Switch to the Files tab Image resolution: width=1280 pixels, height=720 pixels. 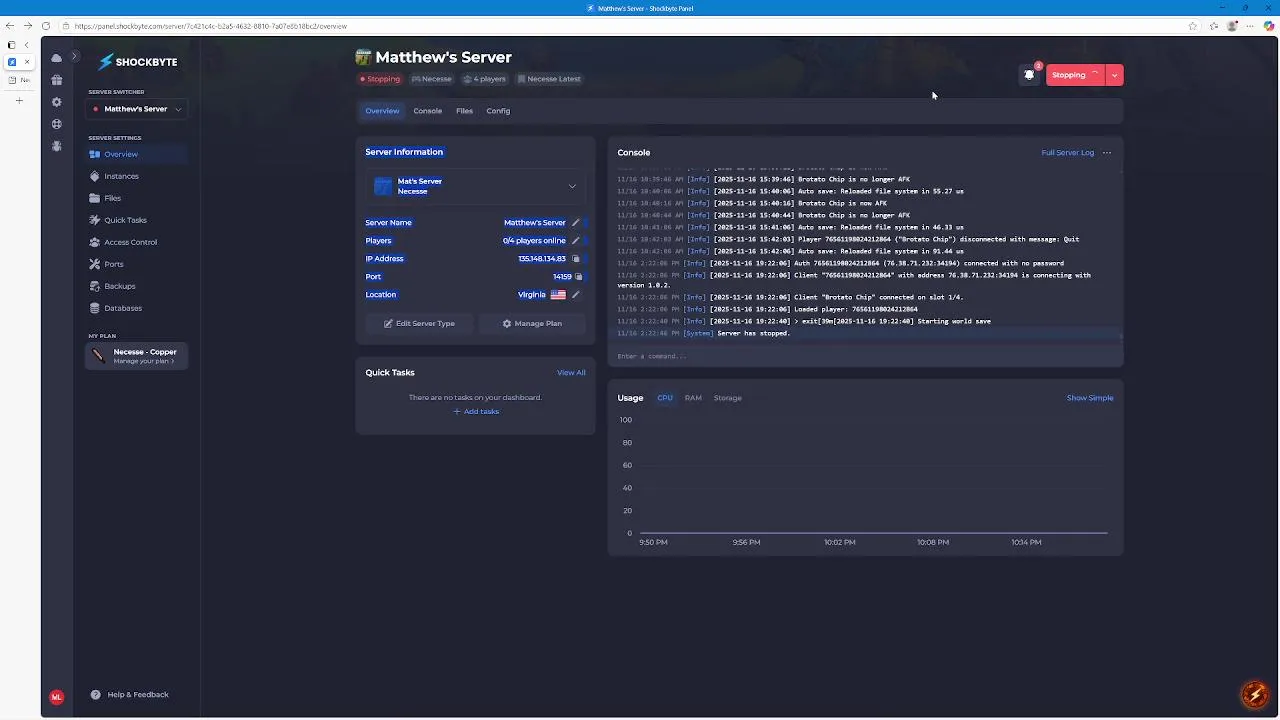coord(464,111)
